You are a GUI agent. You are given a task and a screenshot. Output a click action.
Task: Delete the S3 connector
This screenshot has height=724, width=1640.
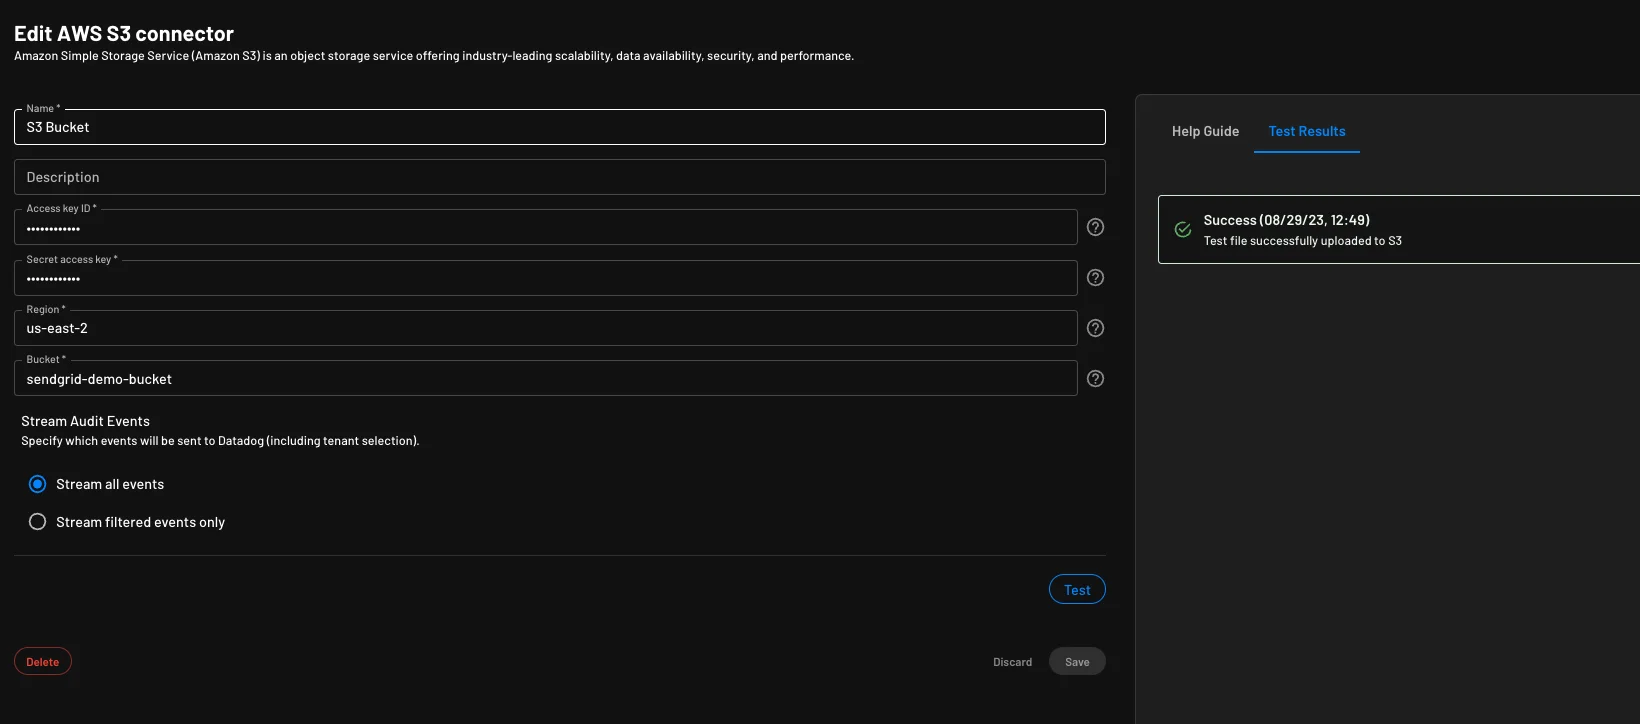tap(43, 662)
